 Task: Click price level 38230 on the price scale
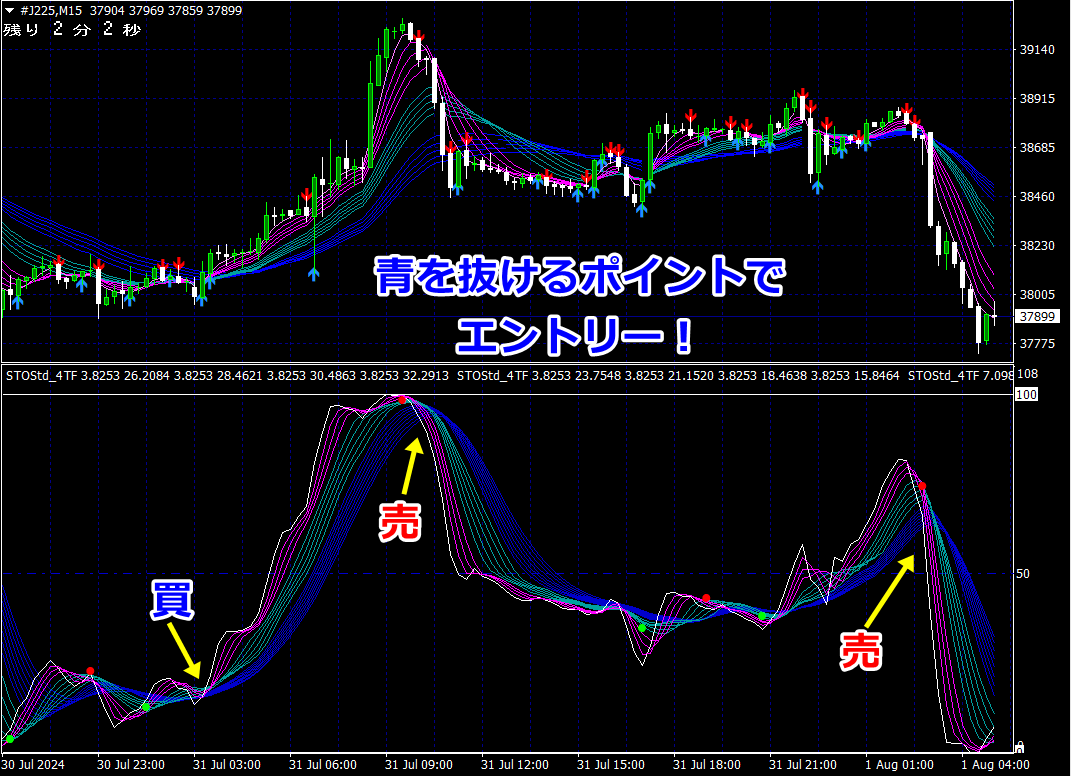click(1037, 246)
